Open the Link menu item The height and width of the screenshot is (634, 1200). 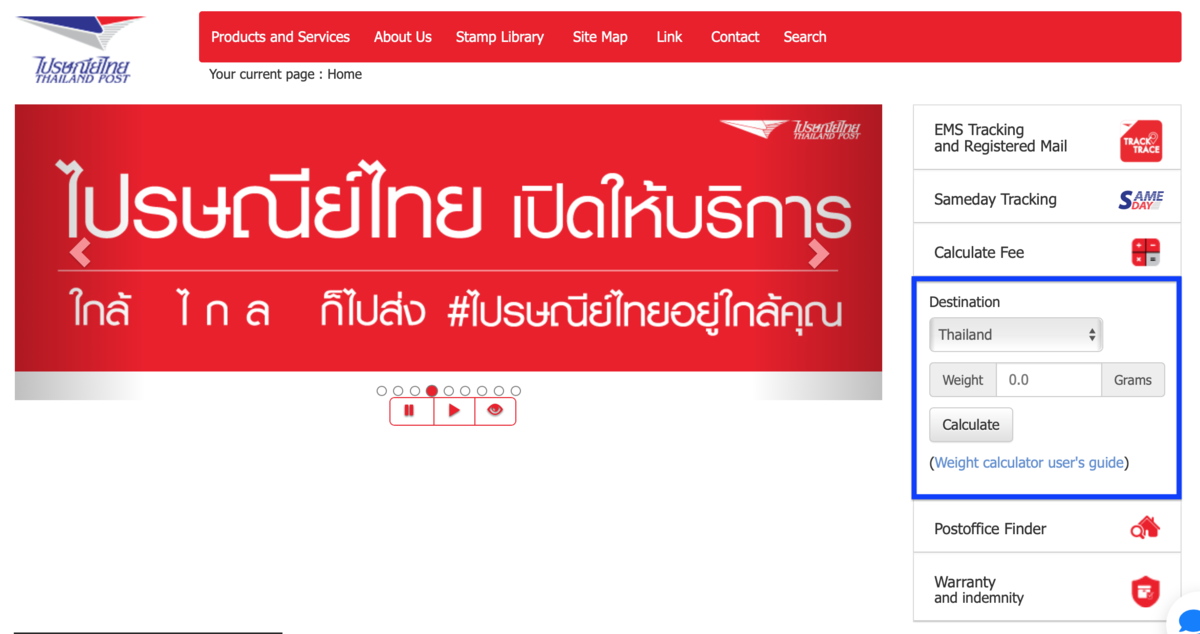coord(669,37)
